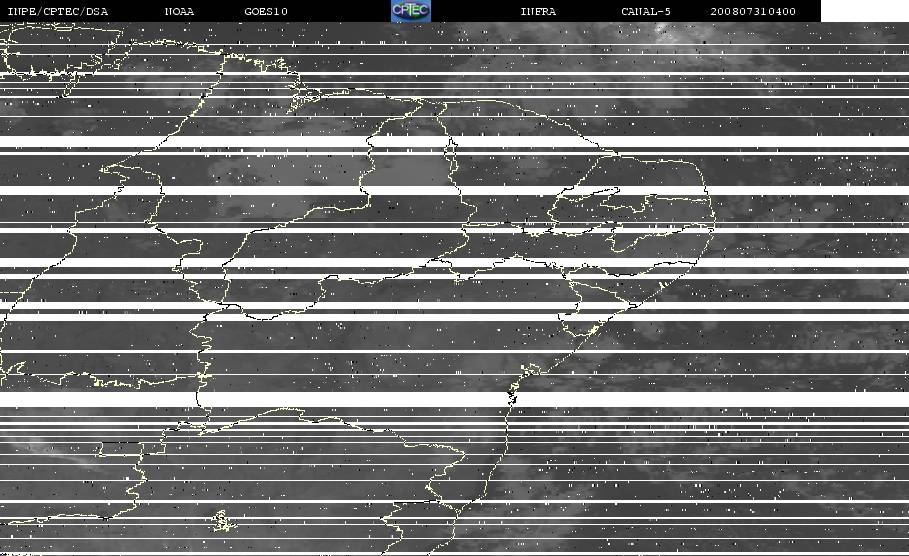
Task: Click the yellow jagged coastline cluster on the east coast
Action: [x=529, y=369]
